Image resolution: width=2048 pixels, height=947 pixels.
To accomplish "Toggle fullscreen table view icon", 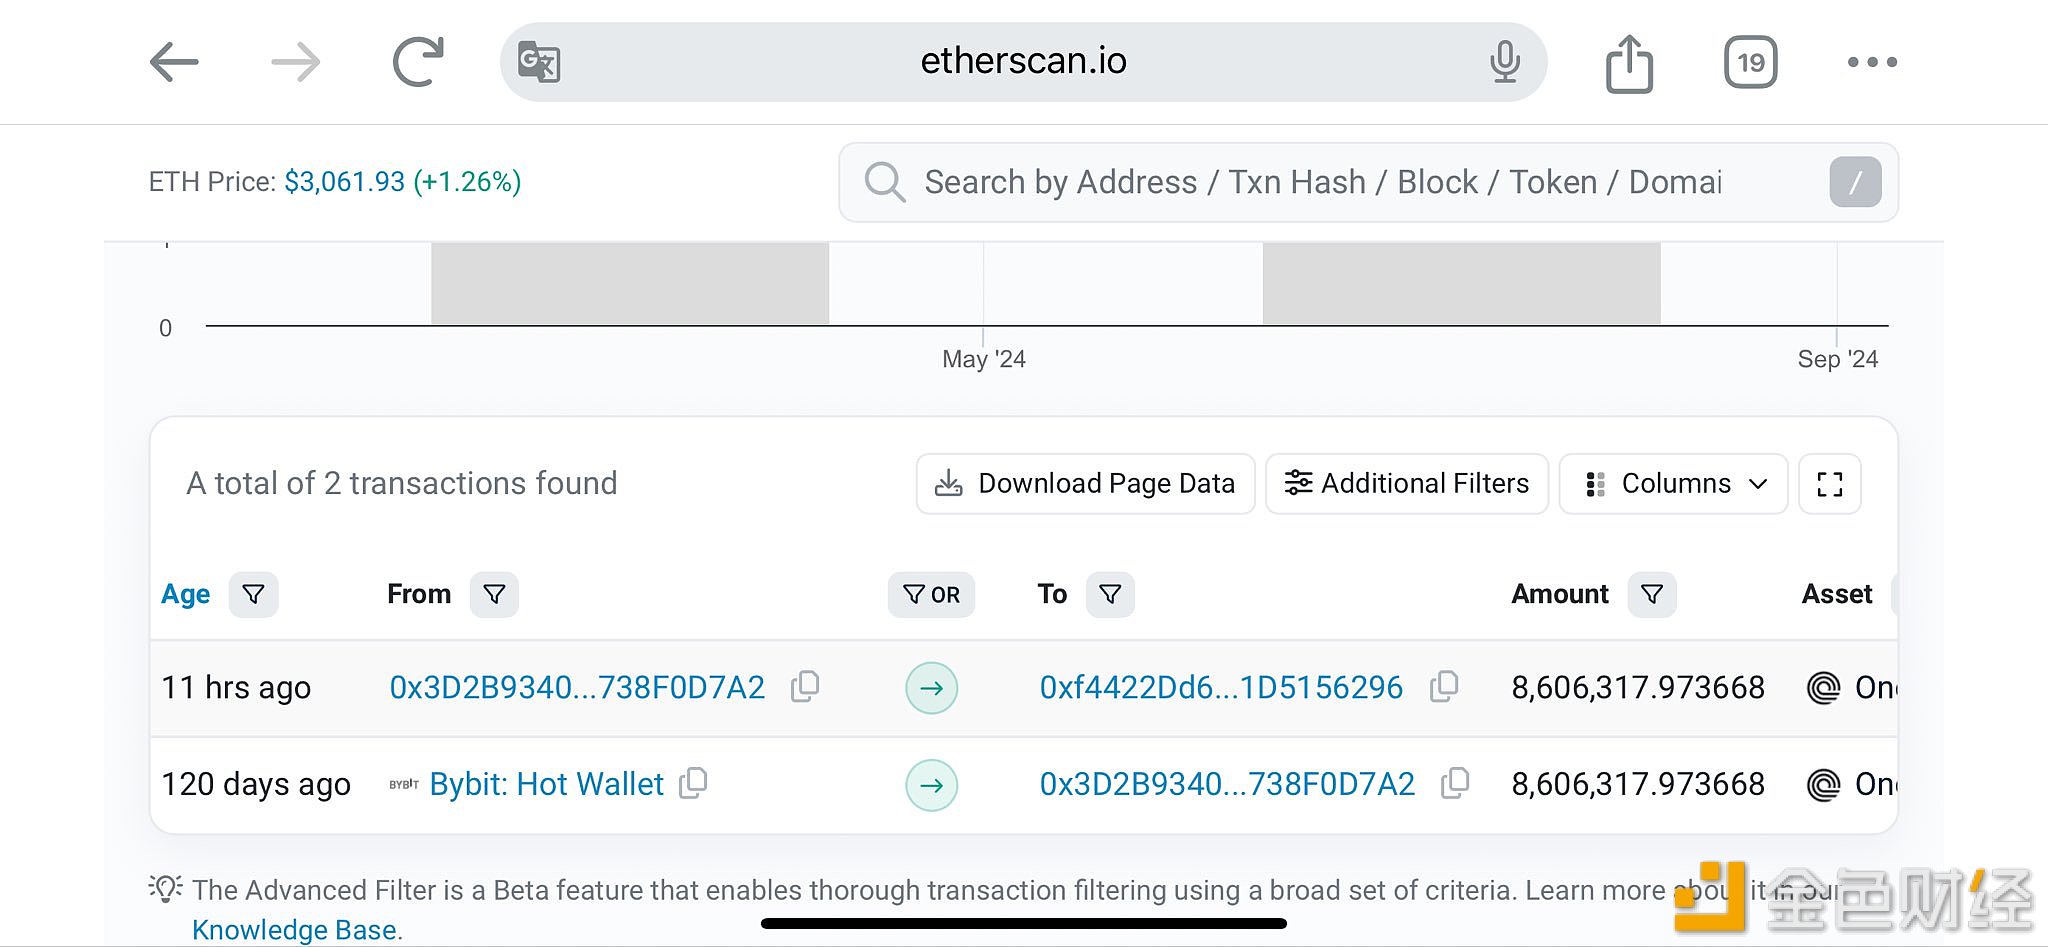I will pyautogui.click(x=1830, y=484).
